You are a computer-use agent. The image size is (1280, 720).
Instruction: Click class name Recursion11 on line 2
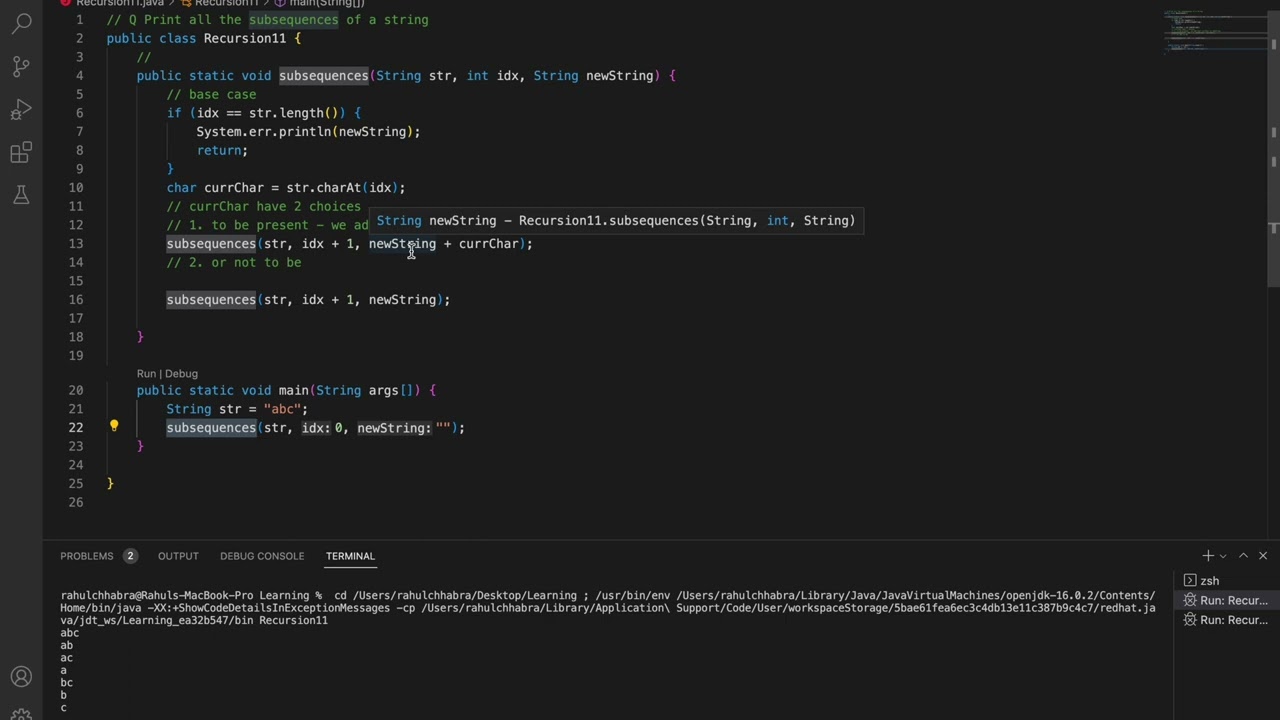(x=245, y=38)
